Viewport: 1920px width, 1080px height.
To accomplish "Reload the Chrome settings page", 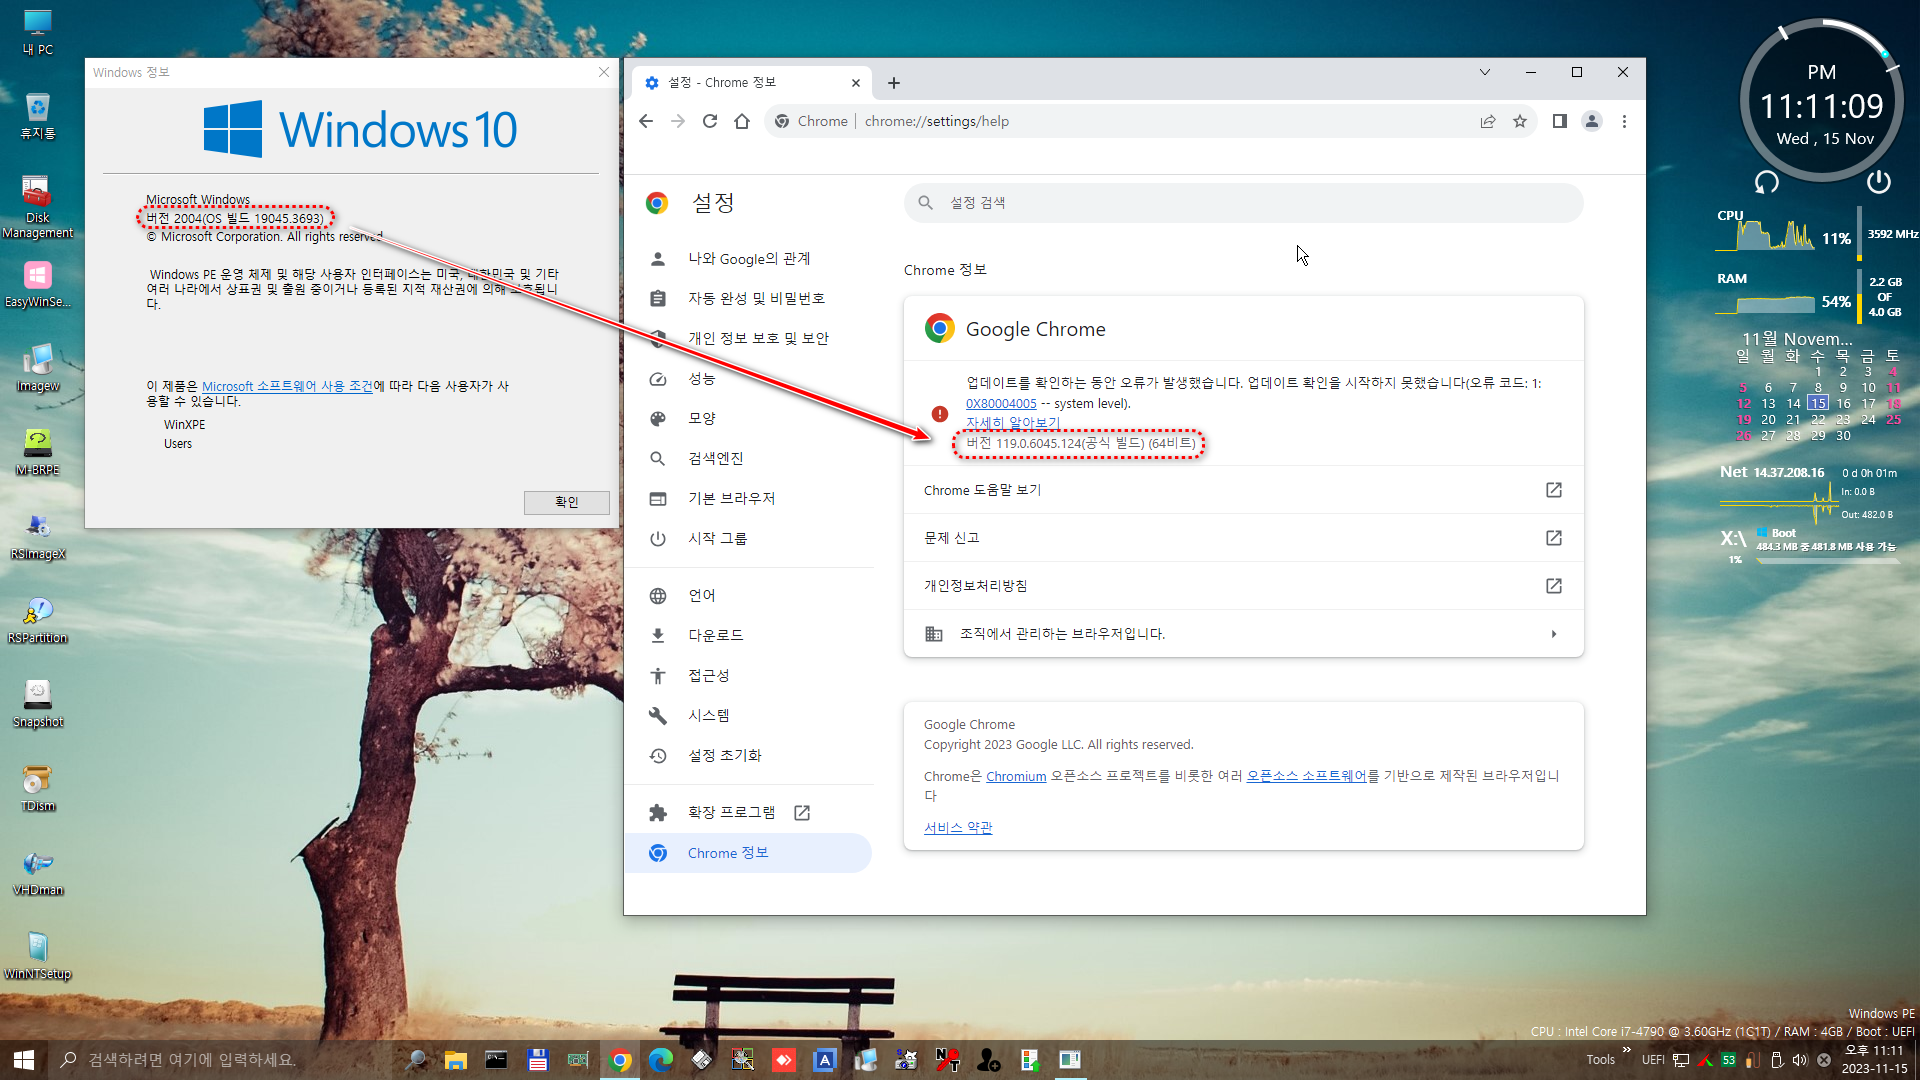I will coord(710,121).
